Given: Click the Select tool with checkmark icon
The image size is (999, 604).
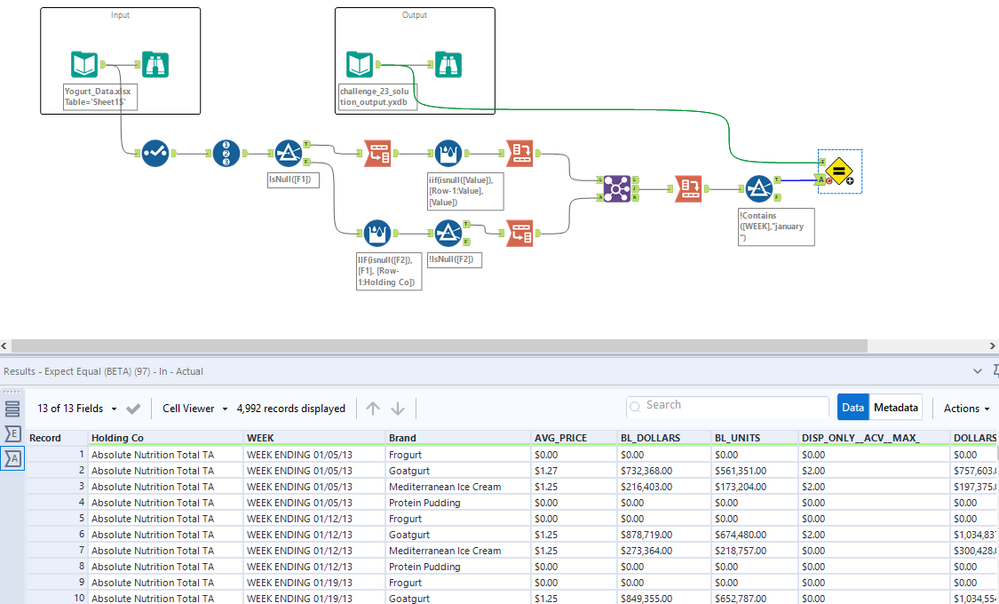Looking at the screenshot, I should [154, 153].
